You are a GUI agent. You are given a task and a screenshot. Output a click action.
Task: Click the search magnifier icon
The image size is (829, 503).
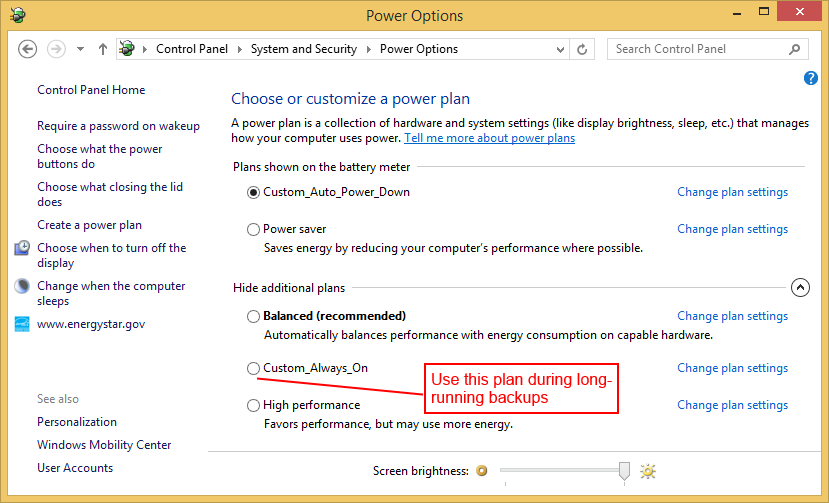coord(795,49)
